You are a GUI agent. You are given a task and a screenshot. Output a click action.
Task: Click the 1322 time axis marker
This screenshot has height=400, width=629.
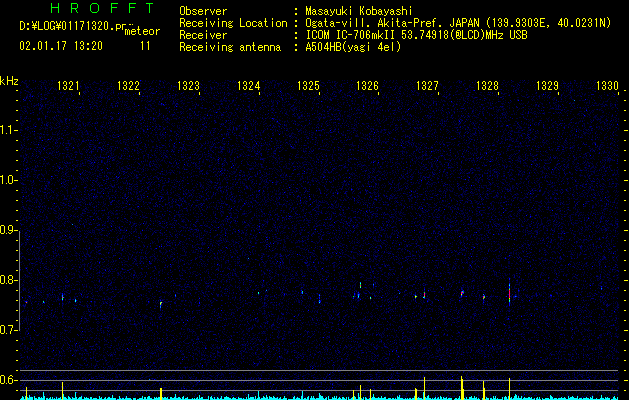(x=128, y=86)
